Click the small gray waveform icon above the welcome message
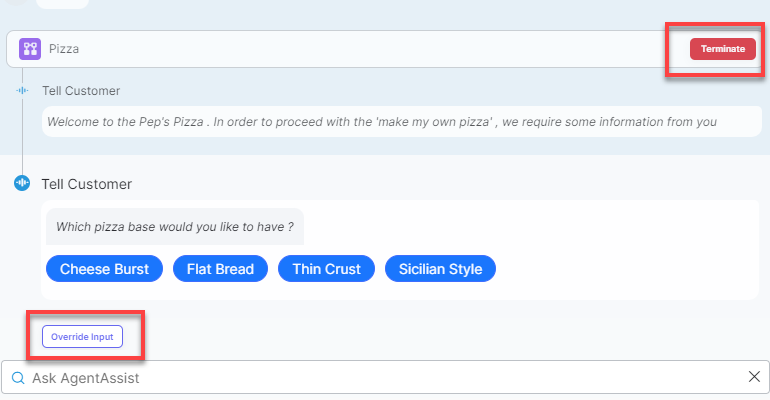This screenshot has width=770, height=400. (23, 91)
